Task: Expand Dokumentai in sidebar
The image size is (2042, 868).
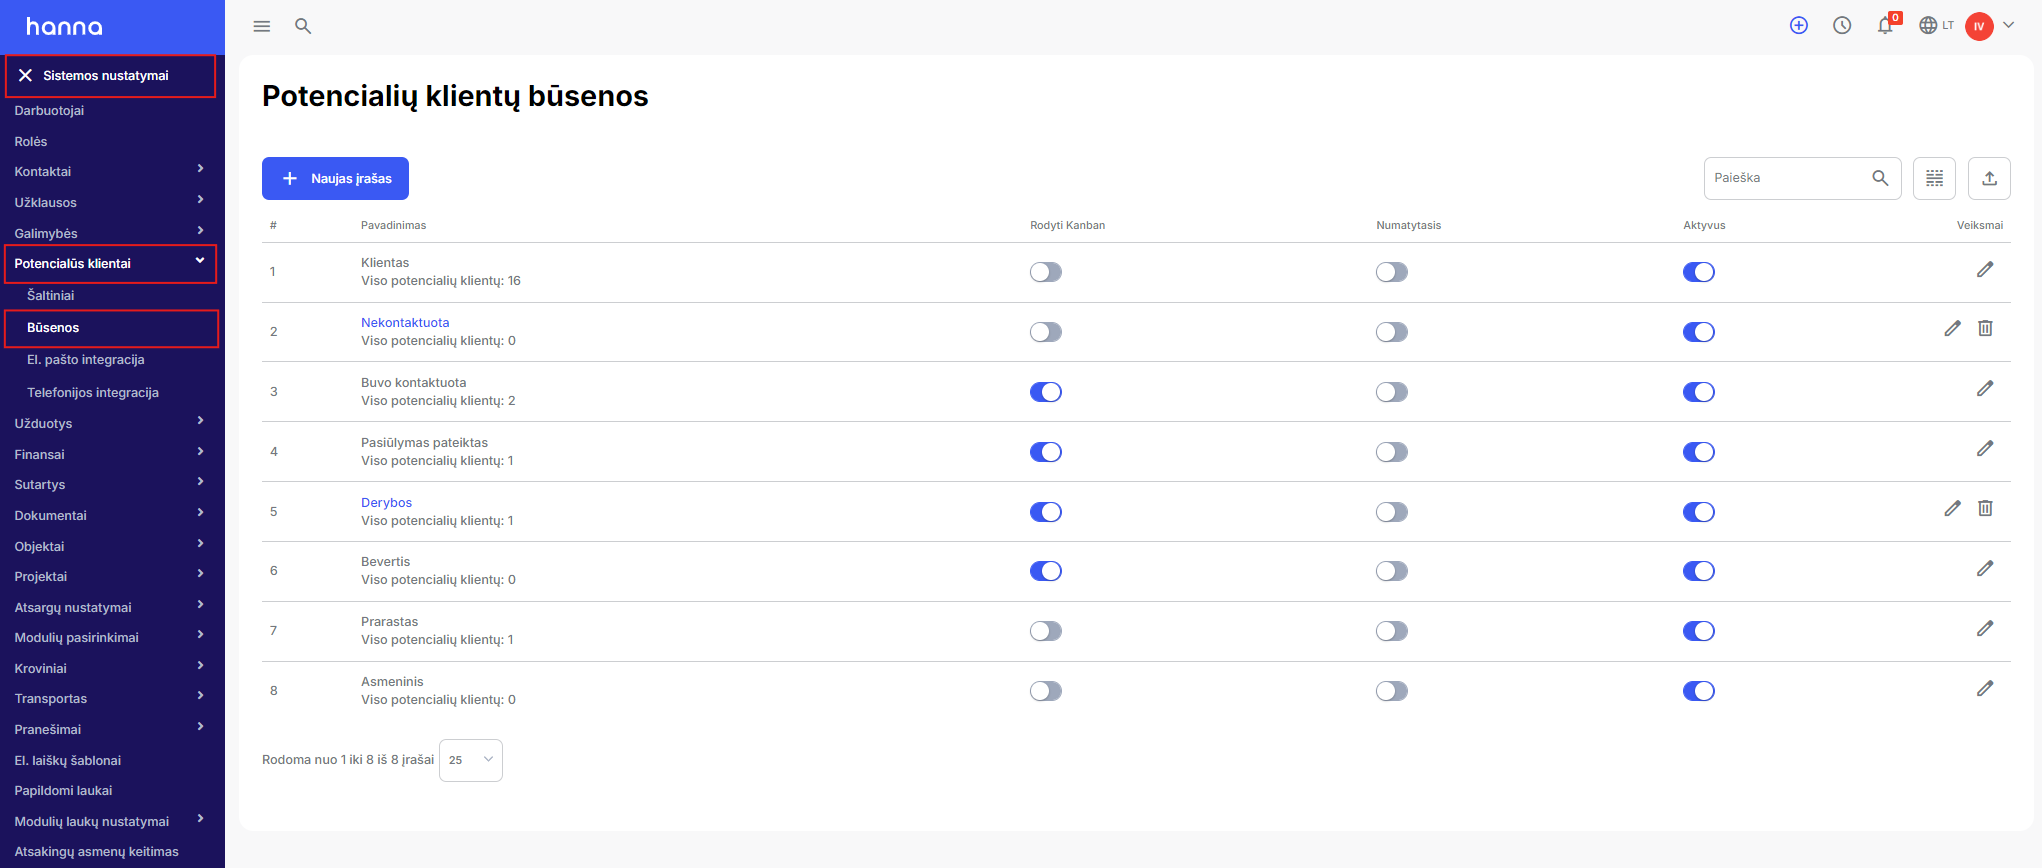Action: [201, 513]
